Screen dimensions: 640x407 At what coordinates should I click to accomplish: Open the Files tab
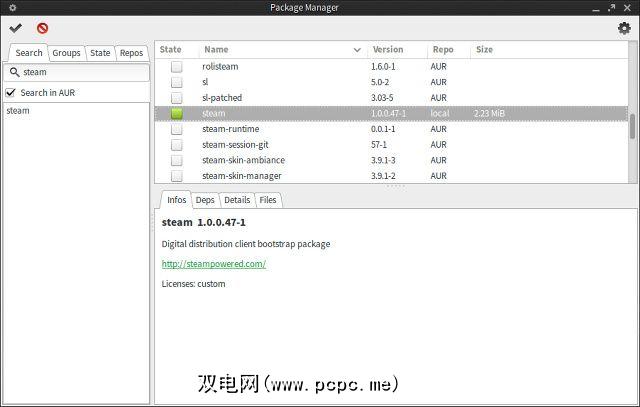point(268,200)
